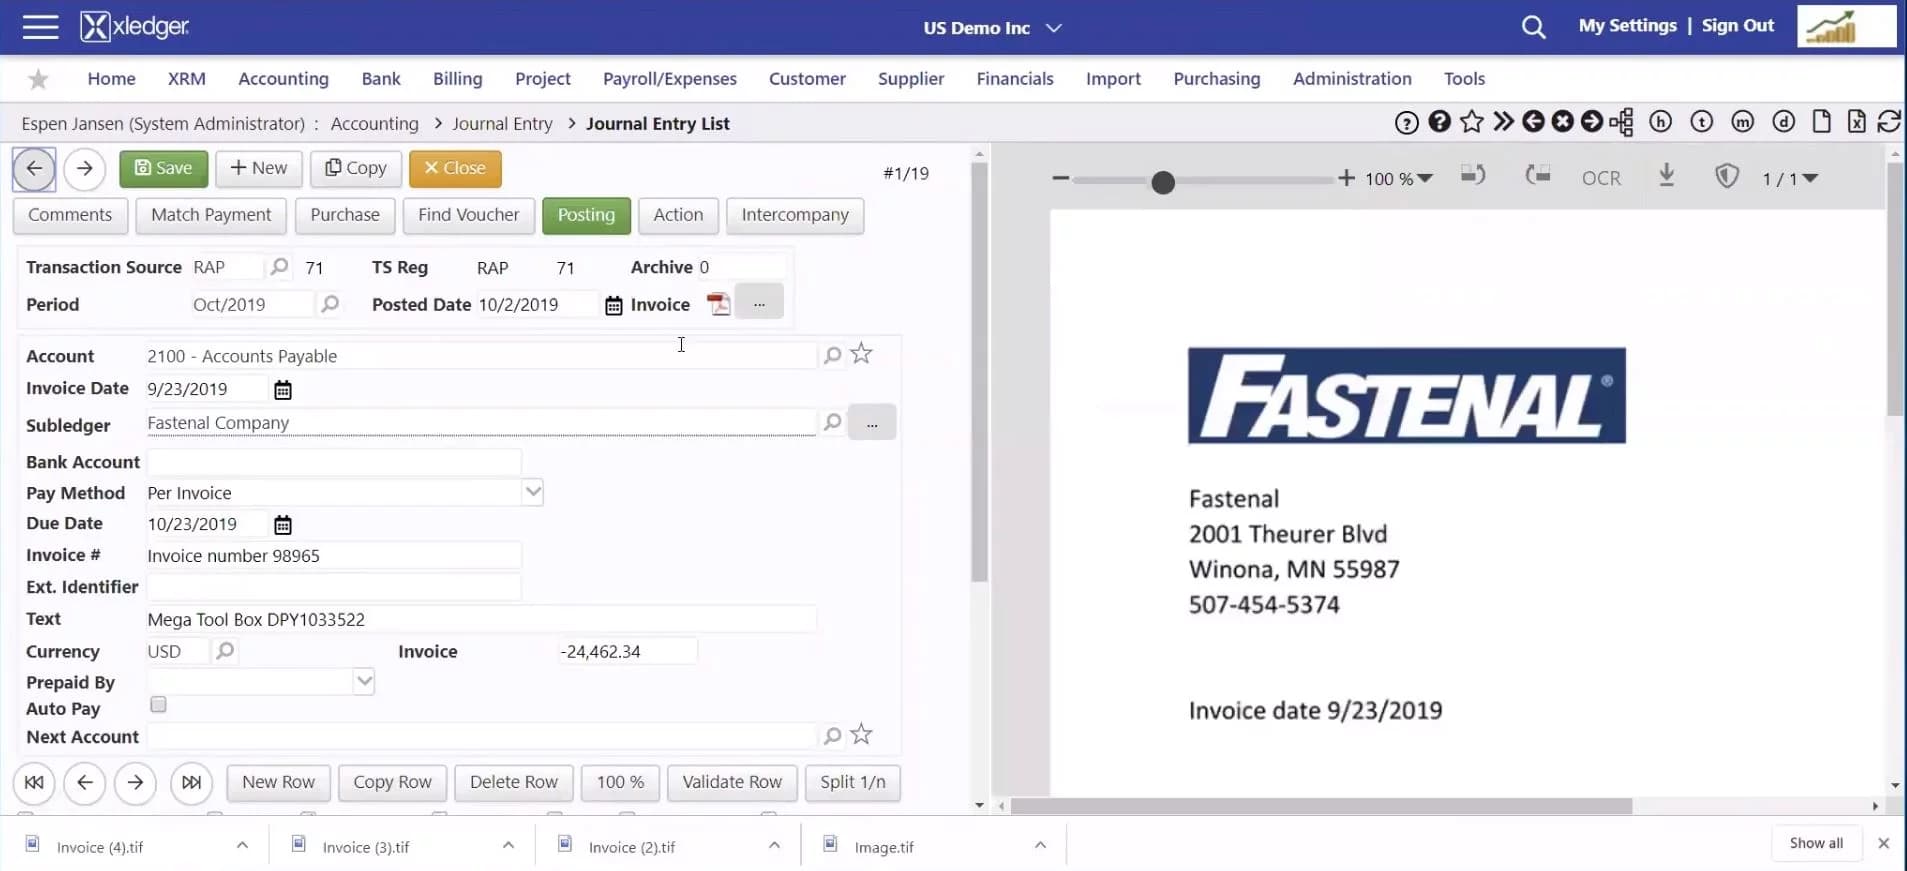Click the Xledger logo
This screenshot has width=1907, height=871.
click(135, 26)
